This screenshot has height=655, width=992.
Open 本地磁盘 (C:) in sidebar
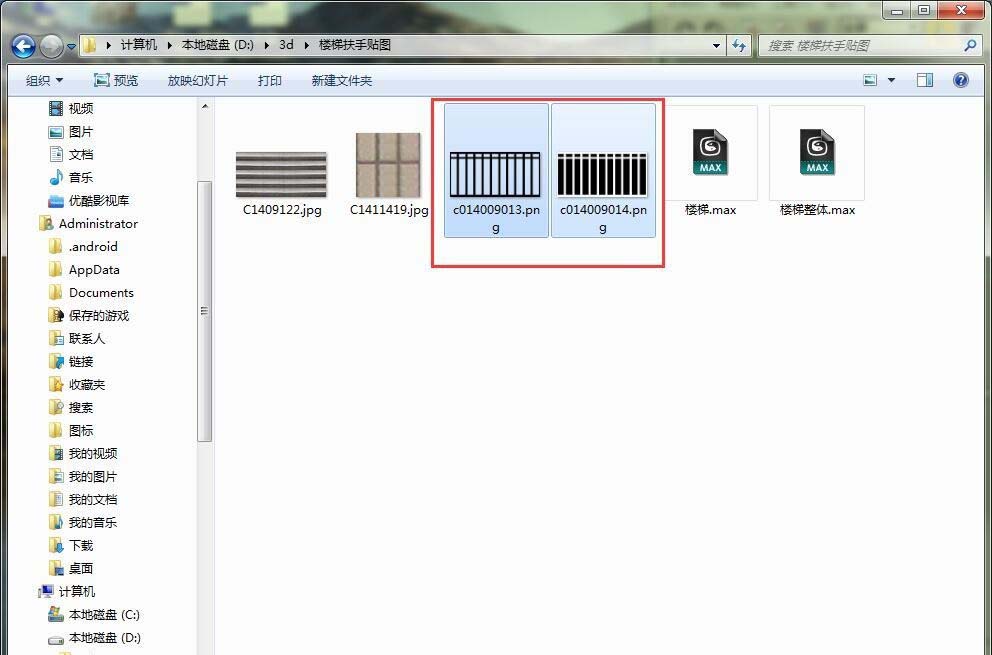point(94,614)
